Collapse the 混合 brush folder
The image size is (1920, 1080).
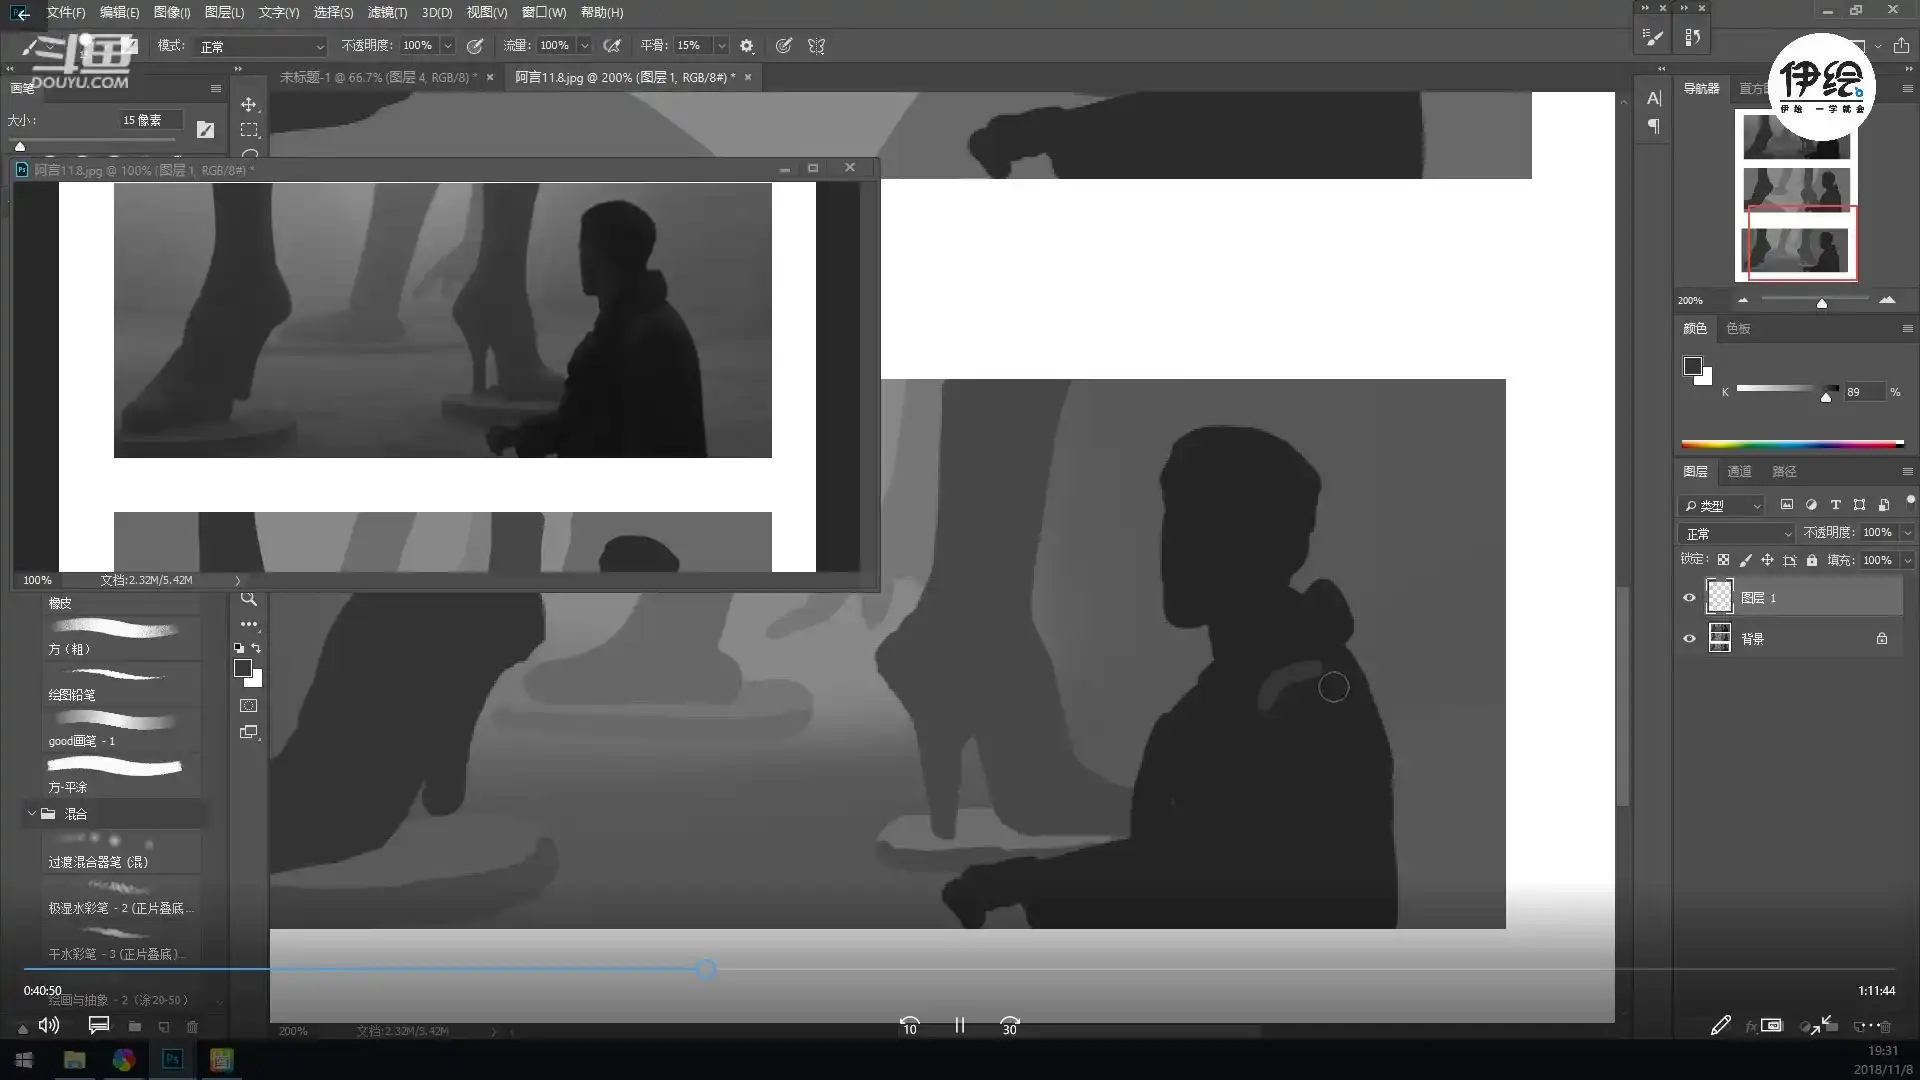click(x=32, y=814)
